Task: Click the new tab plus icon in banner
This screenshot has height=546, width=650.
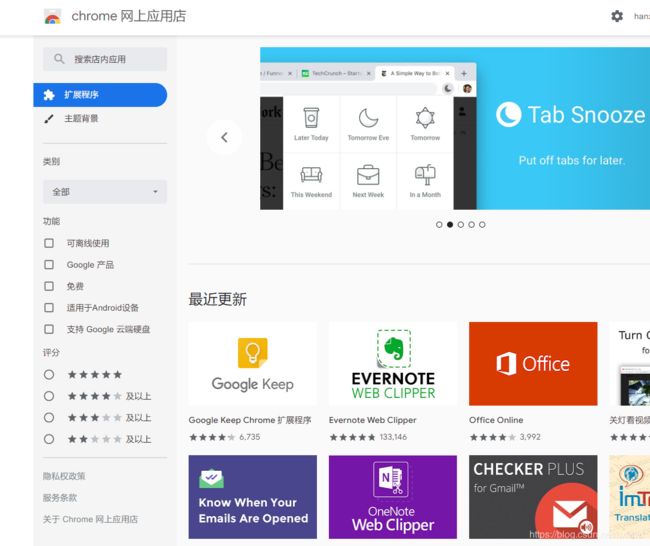Action: [464, 73]
